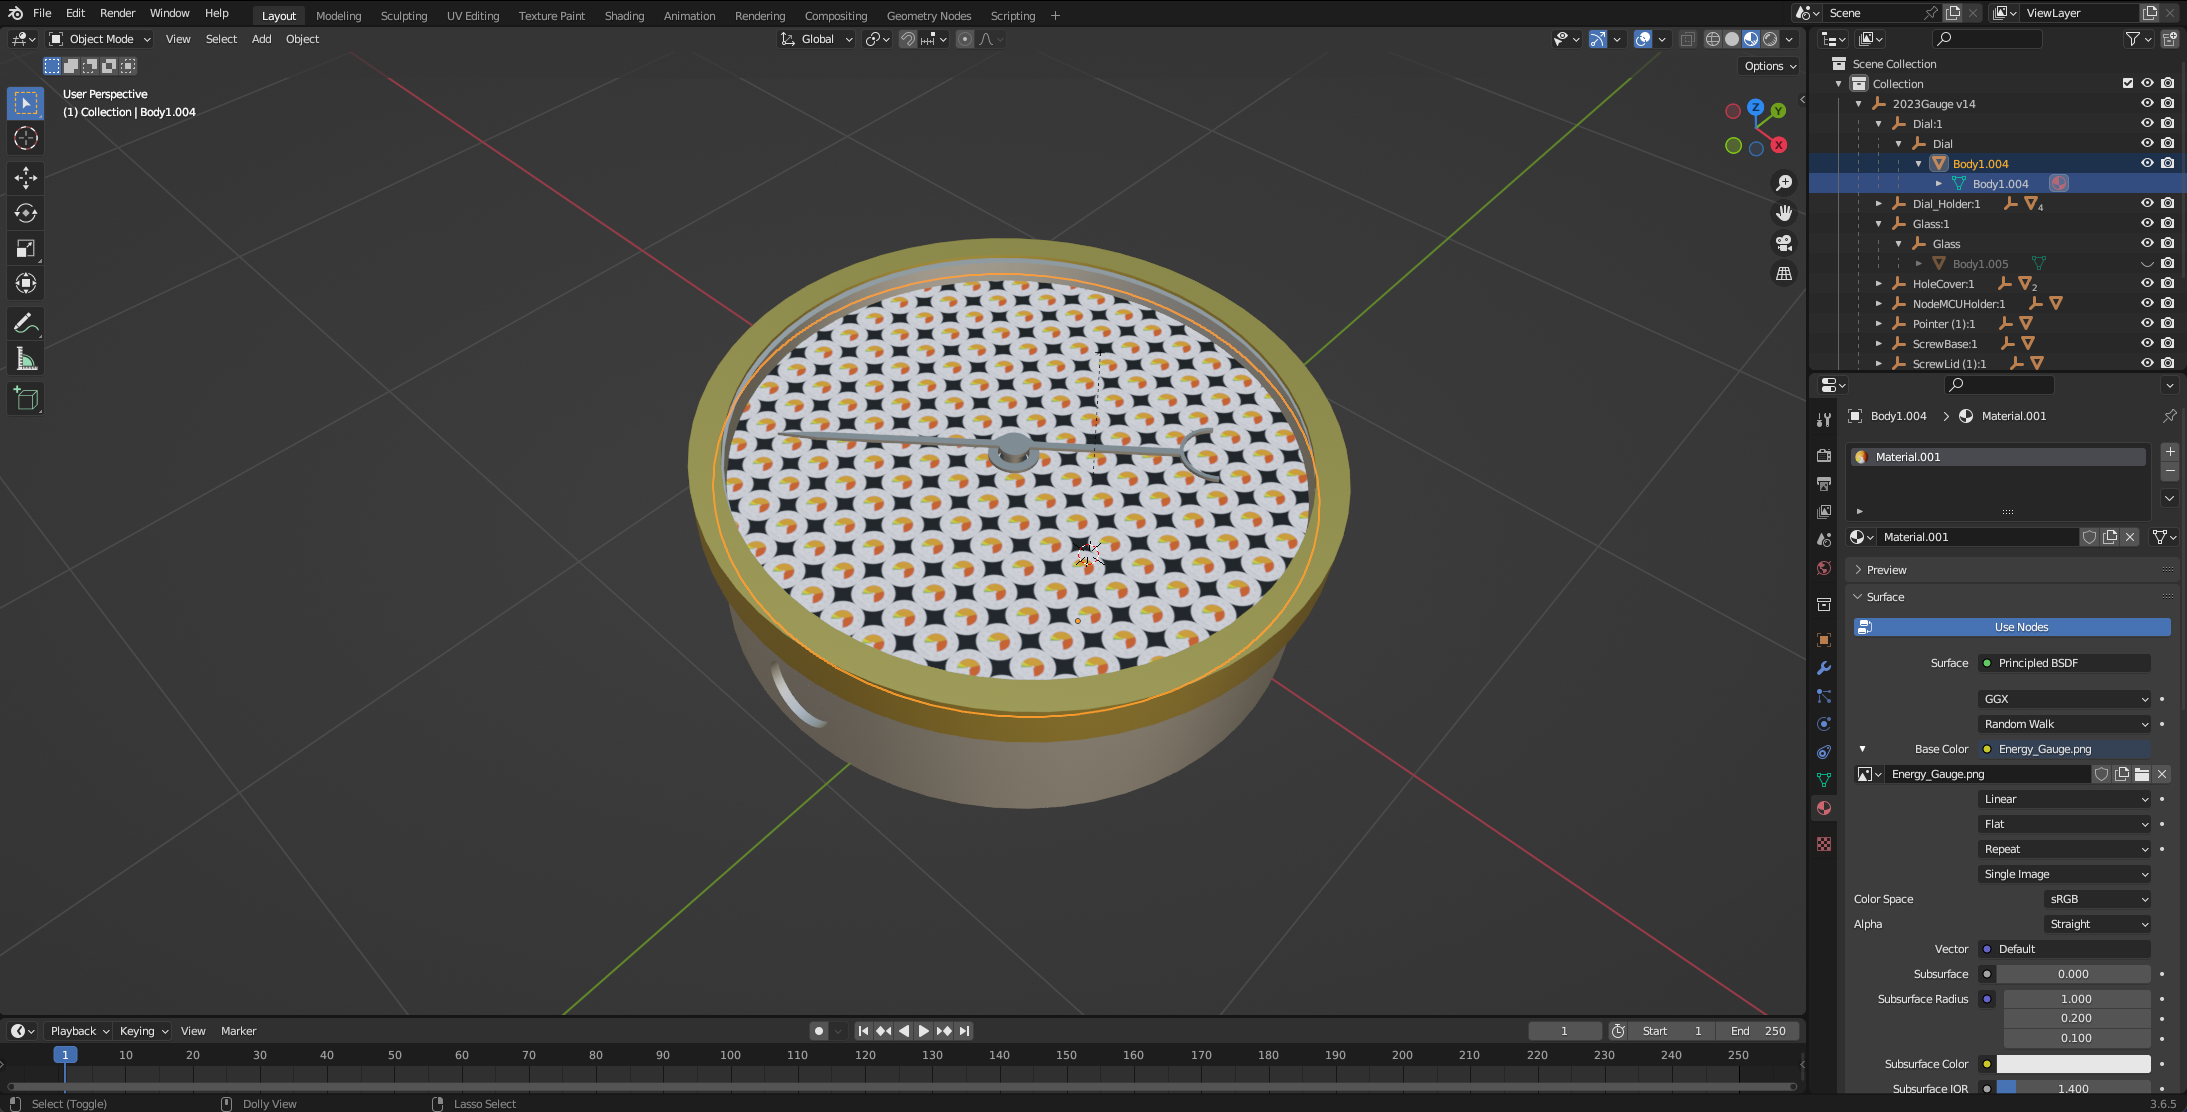
Task: Activate the Rotate tool
Action: [26, 213]
